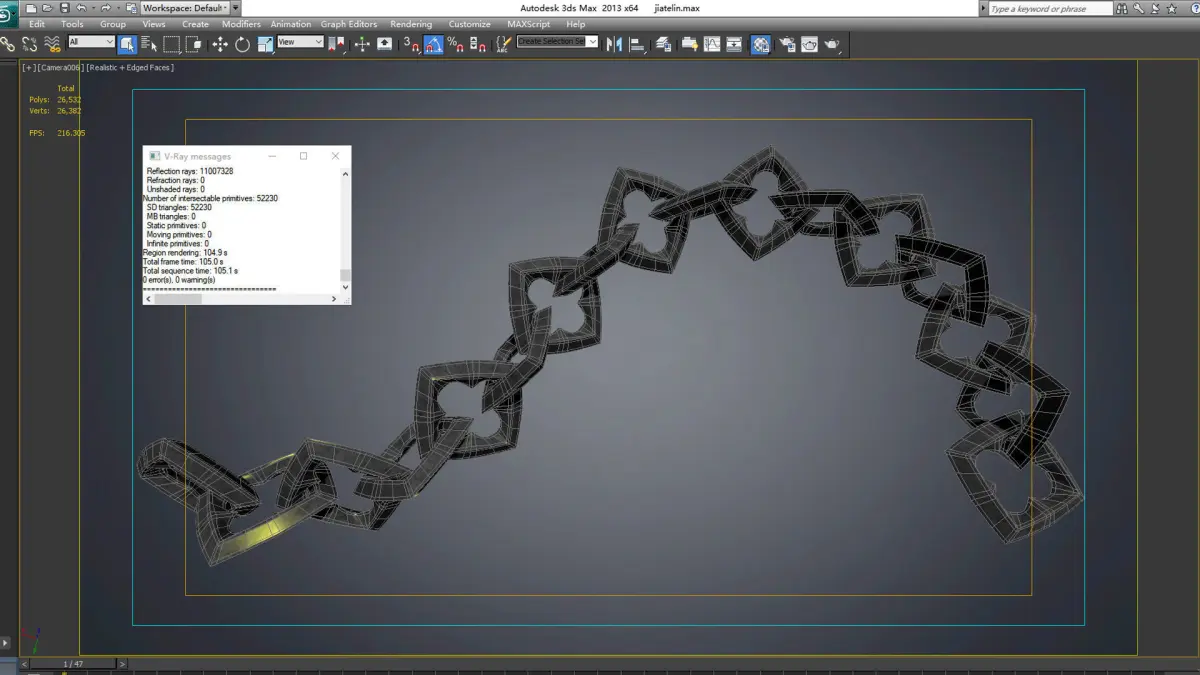Open the Reference Coordinate System 'View' dropdown

(300, 42)
